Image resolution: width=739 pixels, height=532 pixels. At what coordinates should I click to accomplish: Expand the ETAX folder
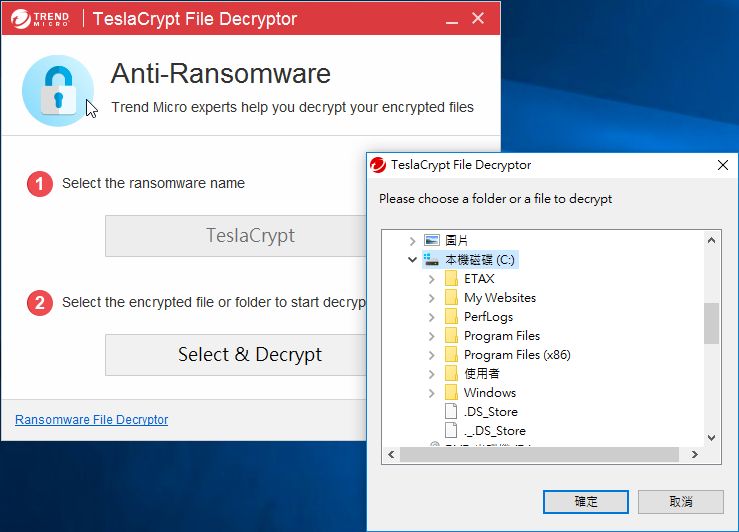(x=431, y=279)
